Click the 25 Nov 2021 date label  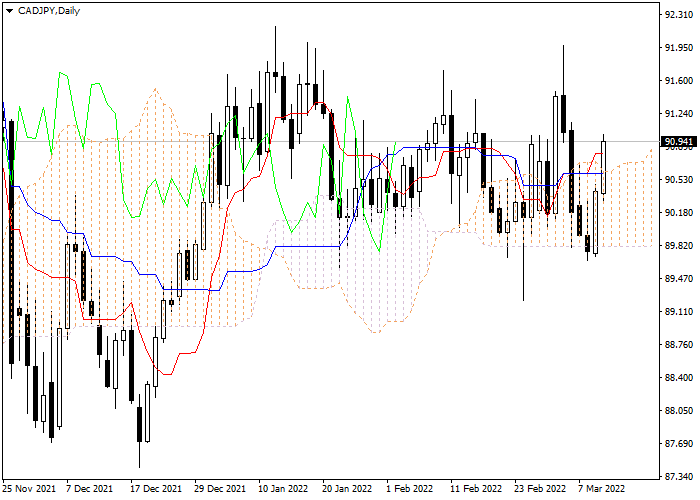29,488
